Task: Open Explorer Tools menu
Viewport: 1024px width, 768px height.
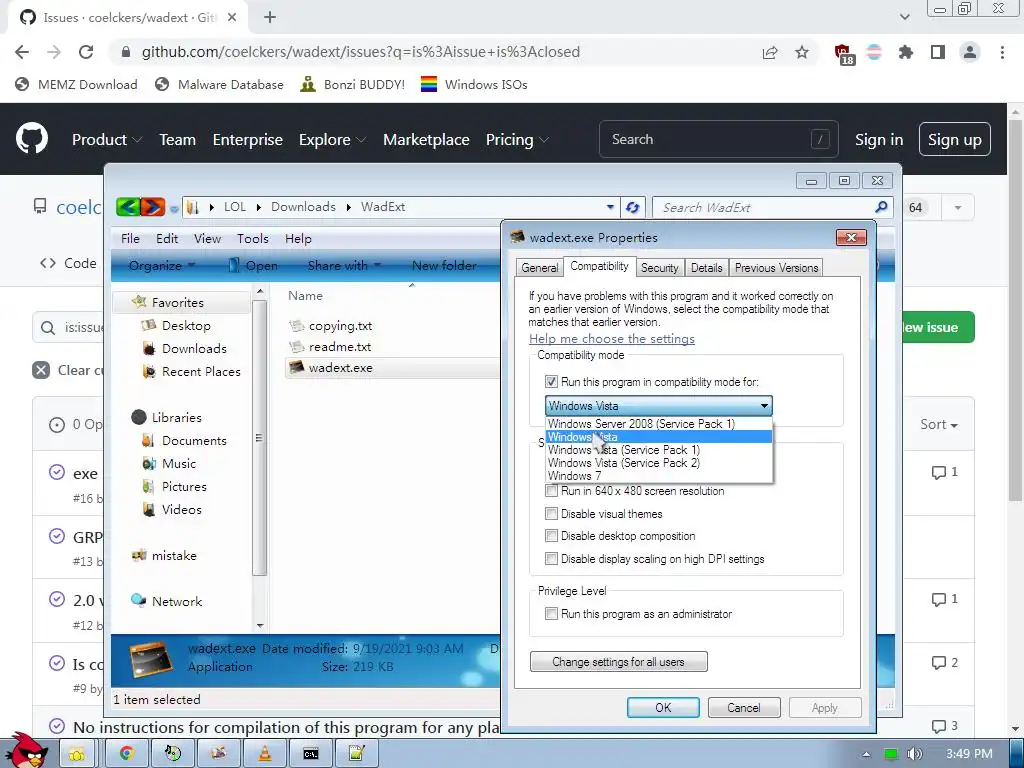Action: pos(253,238)
